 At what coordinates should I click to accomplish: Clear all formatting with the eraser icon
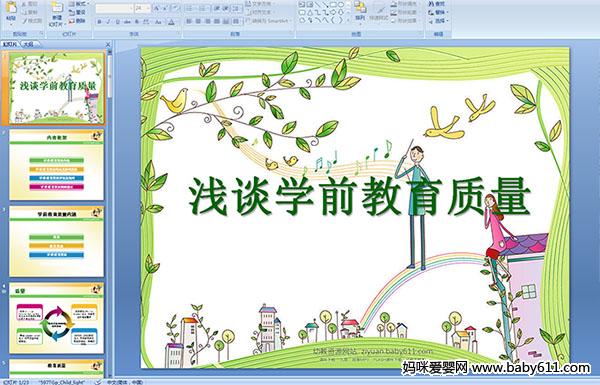175,8
